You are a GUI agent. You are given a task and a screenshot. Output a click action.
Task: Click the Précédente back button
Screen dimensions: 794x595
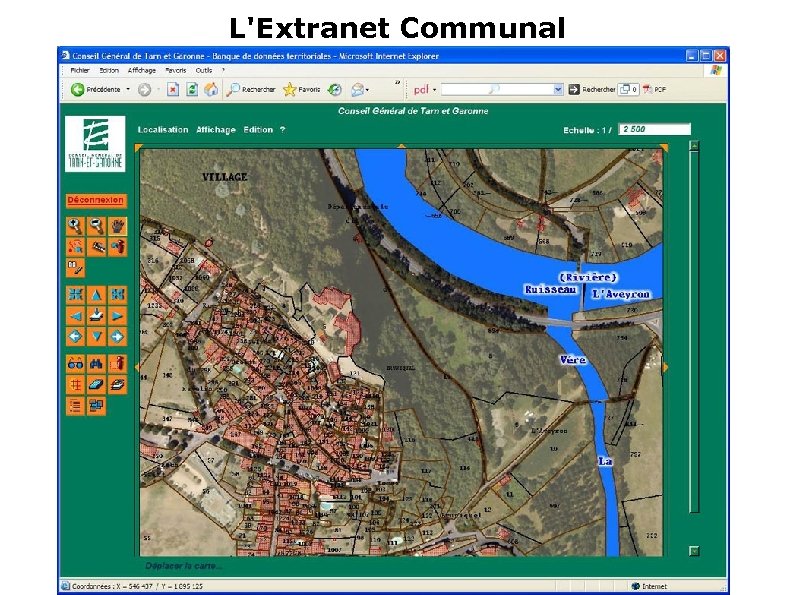tap(96, 90)
